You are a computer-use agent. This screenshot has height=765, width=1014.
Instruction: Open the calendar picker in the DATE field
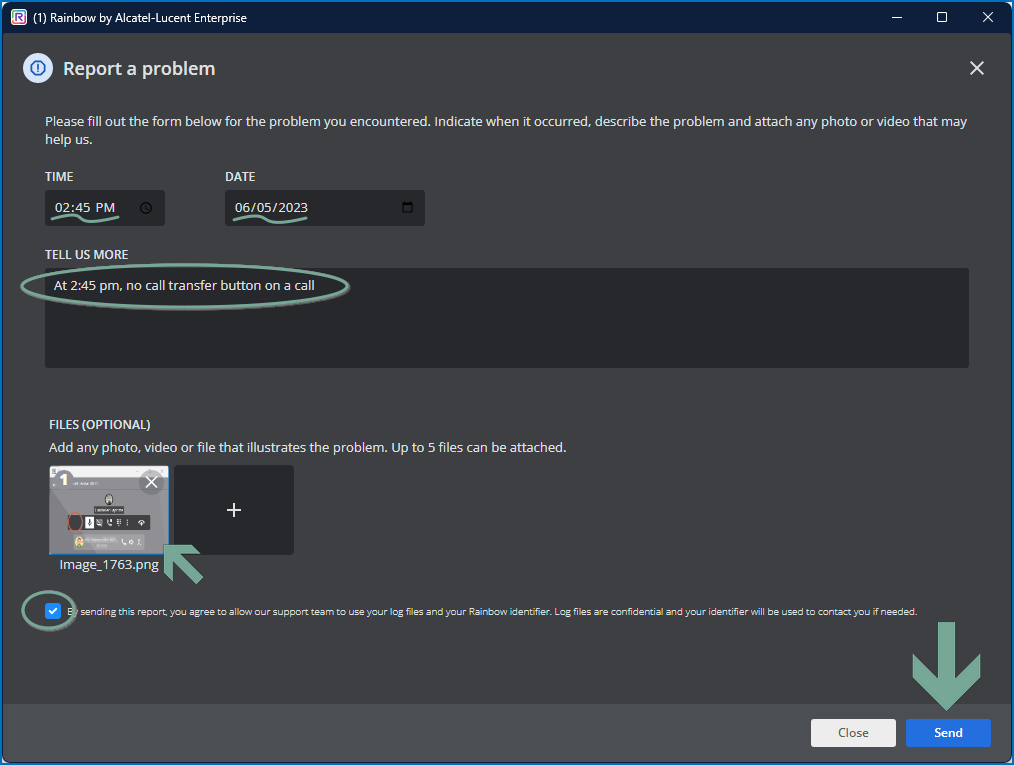tap(407, 208)
